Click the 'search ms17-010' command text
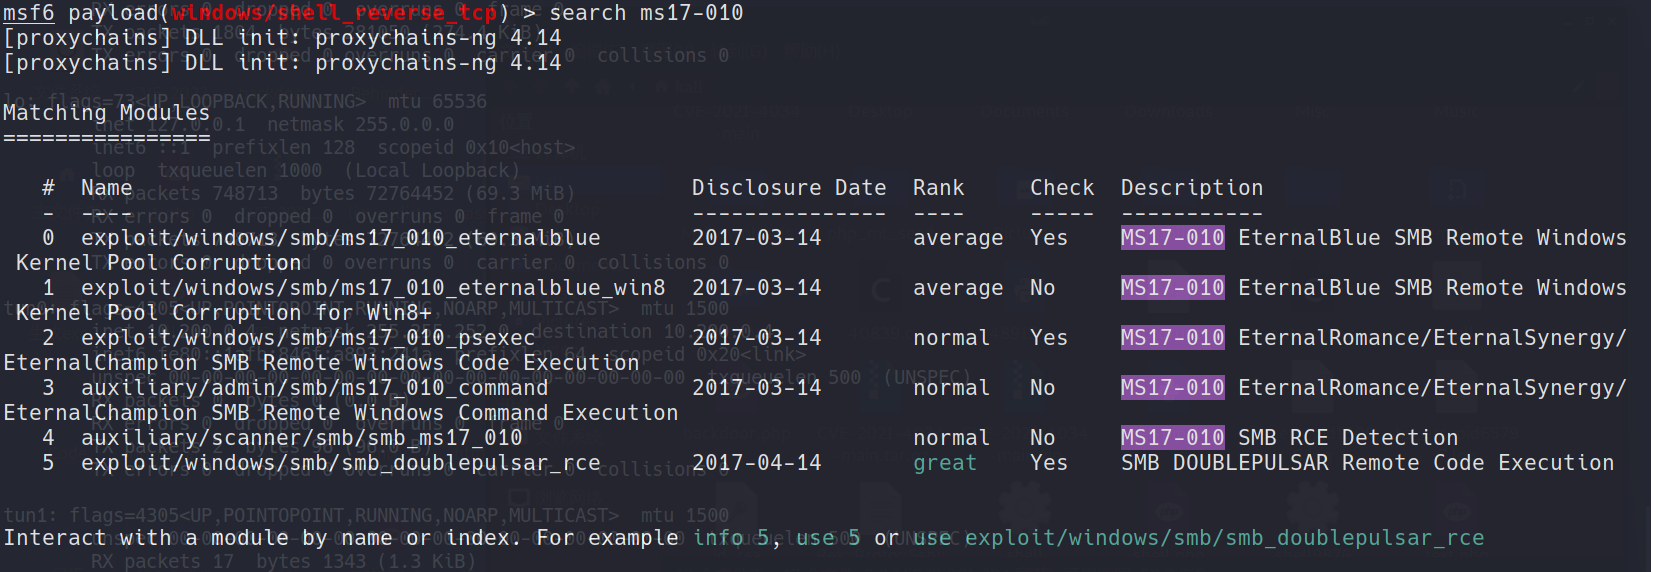The height and width of the screenshot is (572, 1658). pyautogui.click(x=646, y=13)
